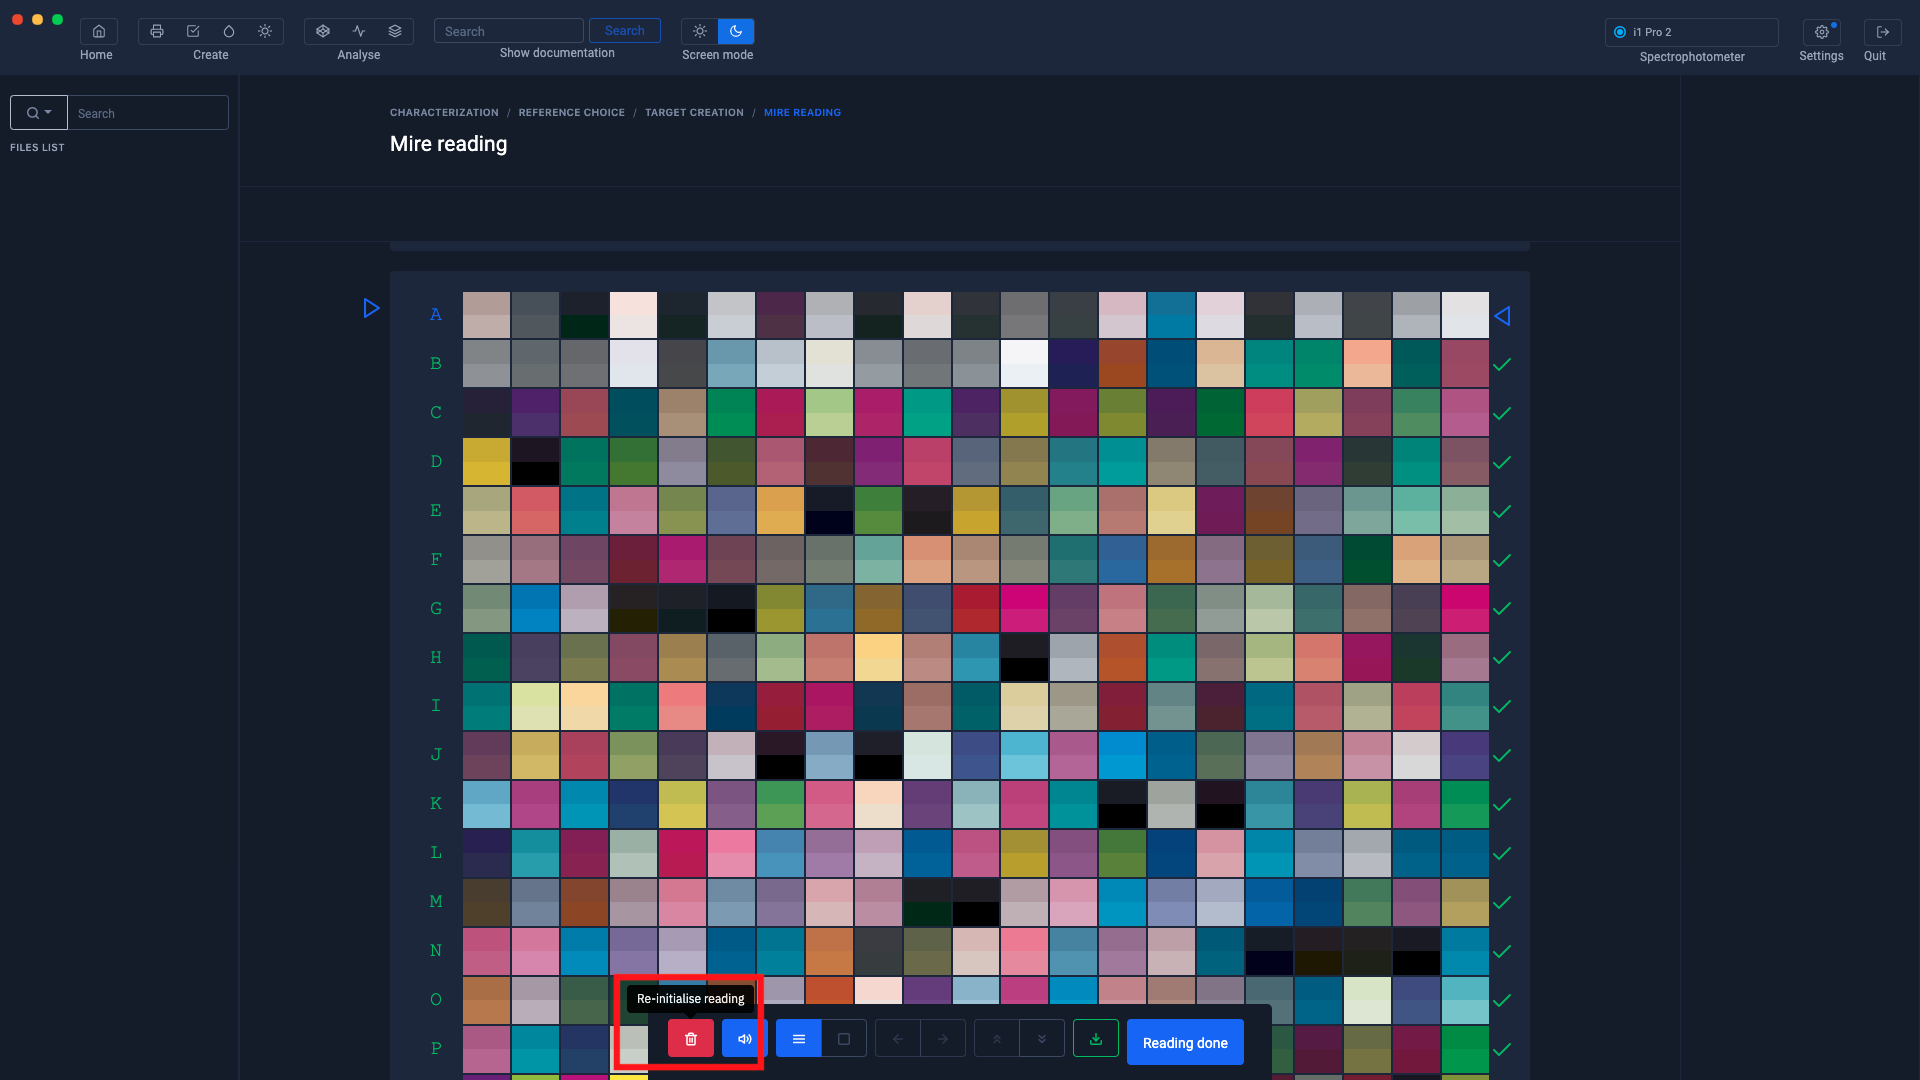Click the row B label
The height and width of the screenshot is (1080, 1920).
436,363
